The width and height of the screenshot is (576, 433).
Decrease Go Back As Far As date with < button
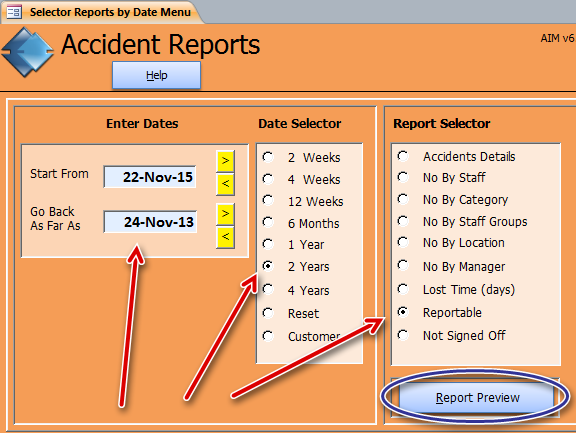[225, 237]
